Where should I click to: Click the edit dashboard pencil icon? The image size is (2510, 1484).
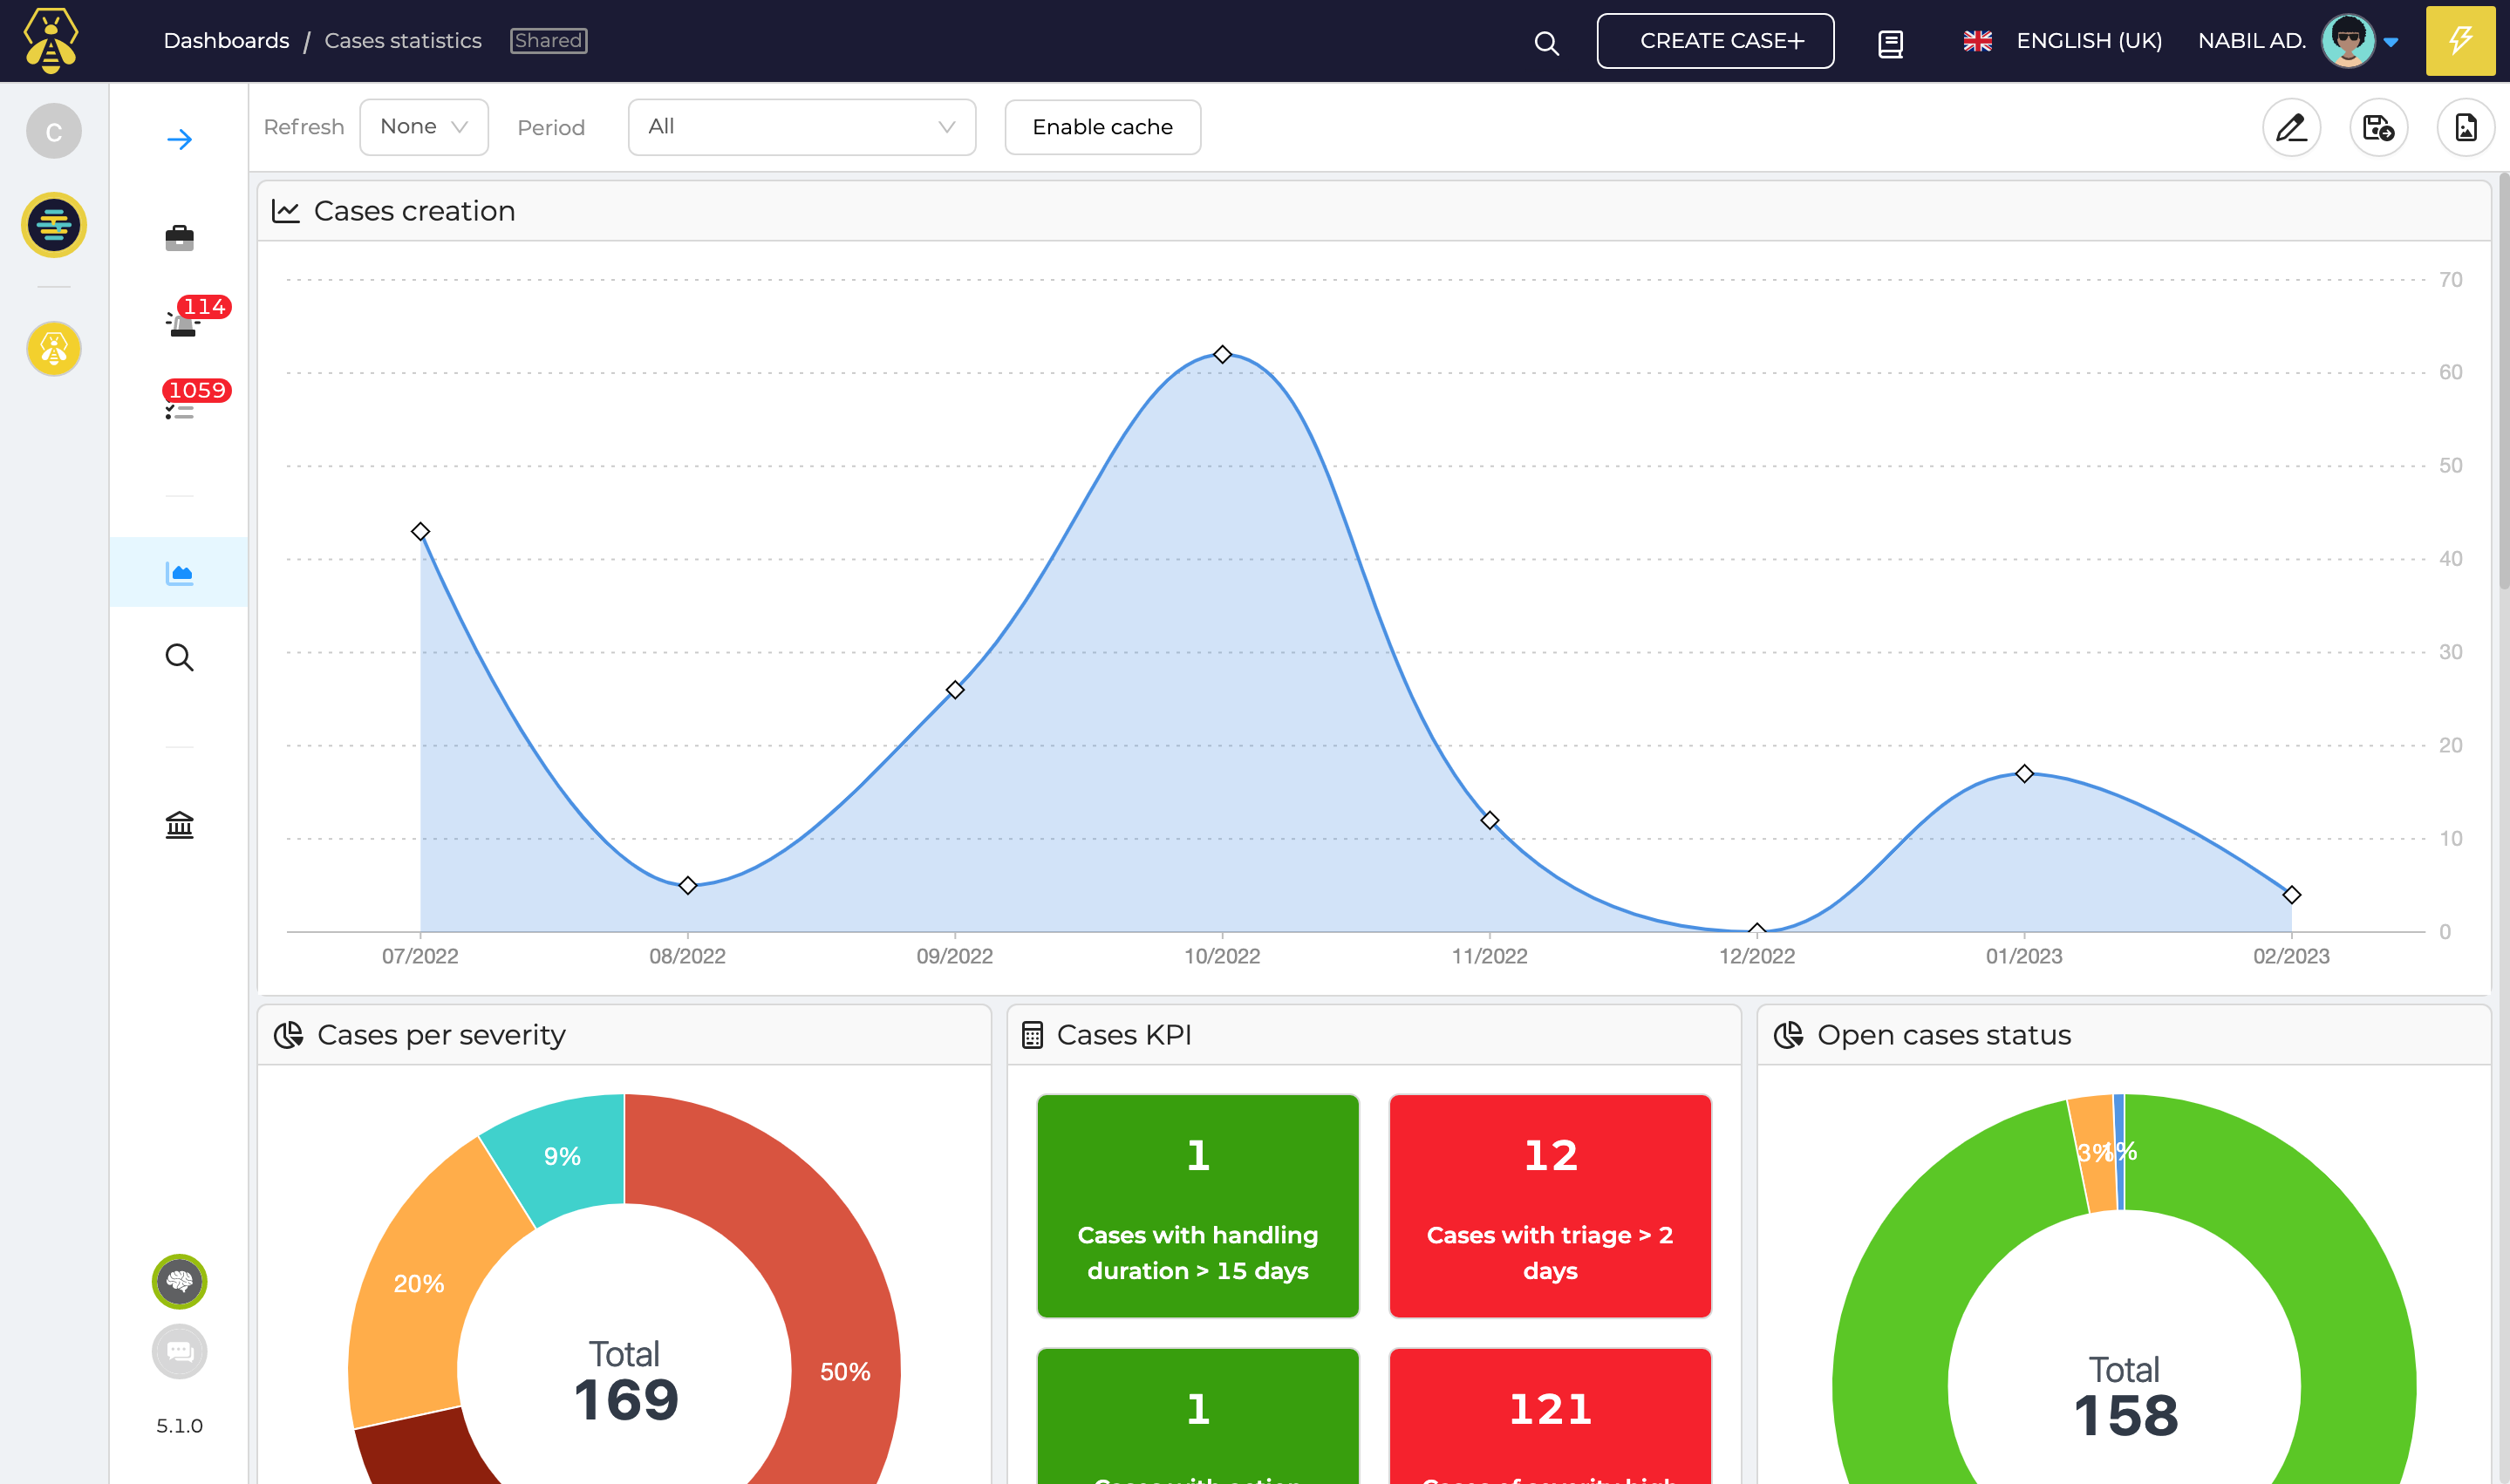pos(2291,127)
